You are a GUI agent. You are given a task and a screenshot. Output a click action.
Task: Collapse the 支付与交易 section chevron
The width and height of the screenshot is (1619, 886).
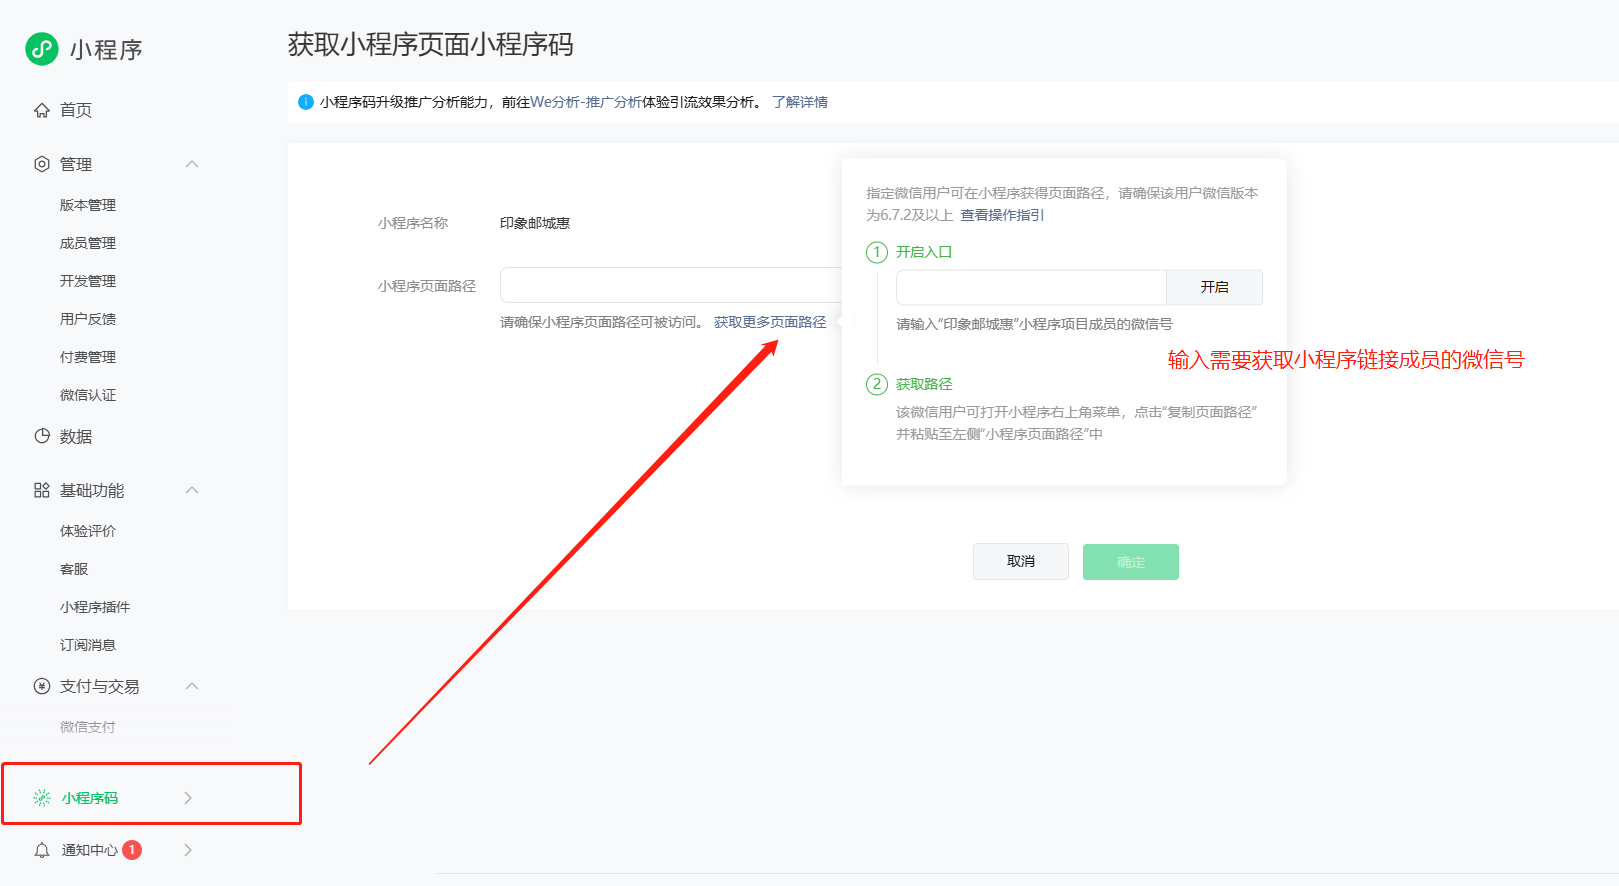(192, 686)
